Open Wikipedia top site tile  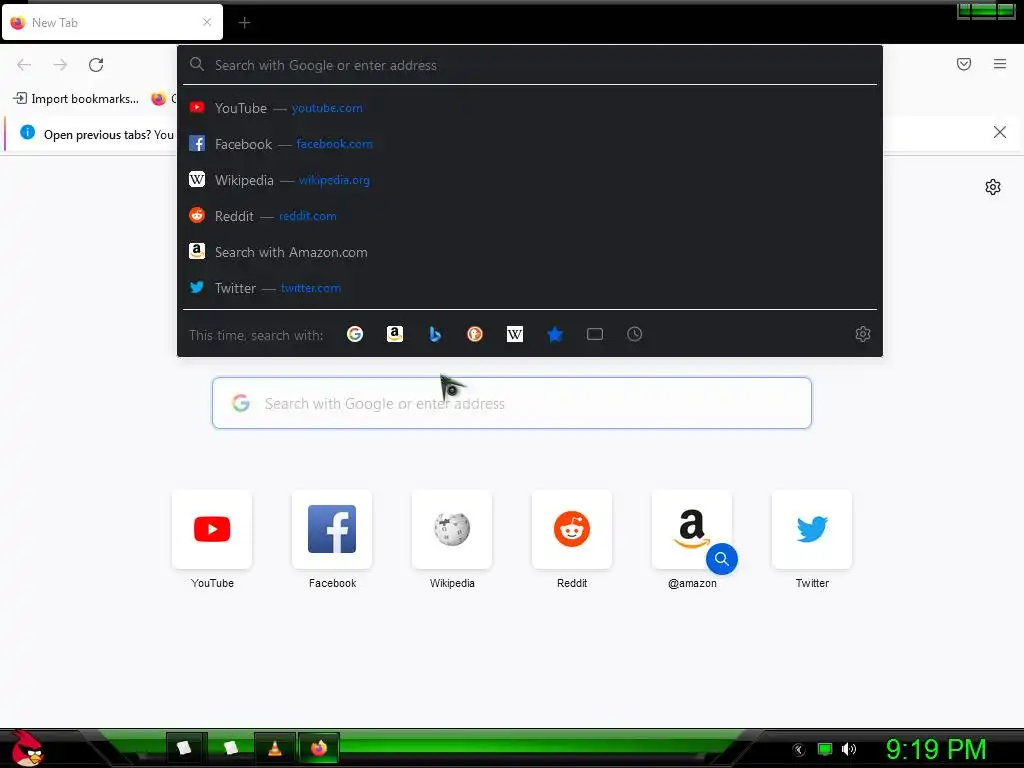[x=452, y=529]
